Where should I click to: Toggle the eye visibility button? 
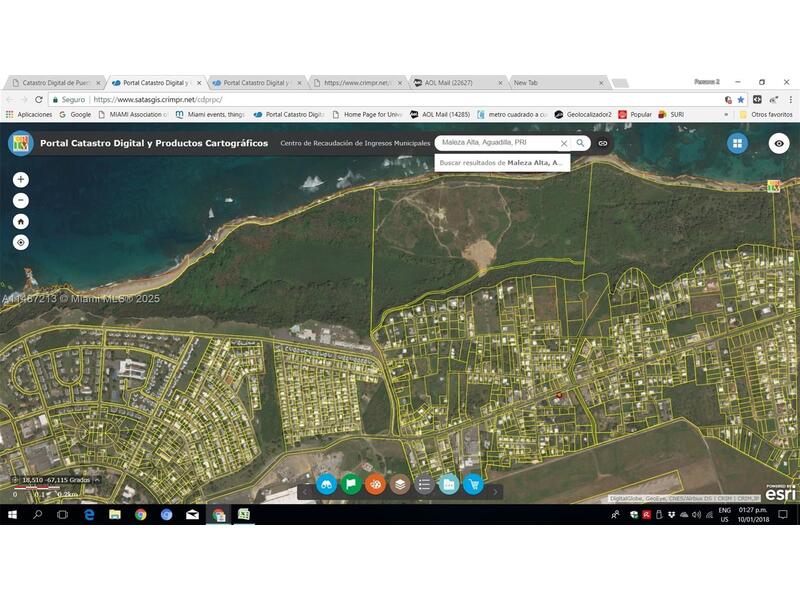[x=779, y=143]
